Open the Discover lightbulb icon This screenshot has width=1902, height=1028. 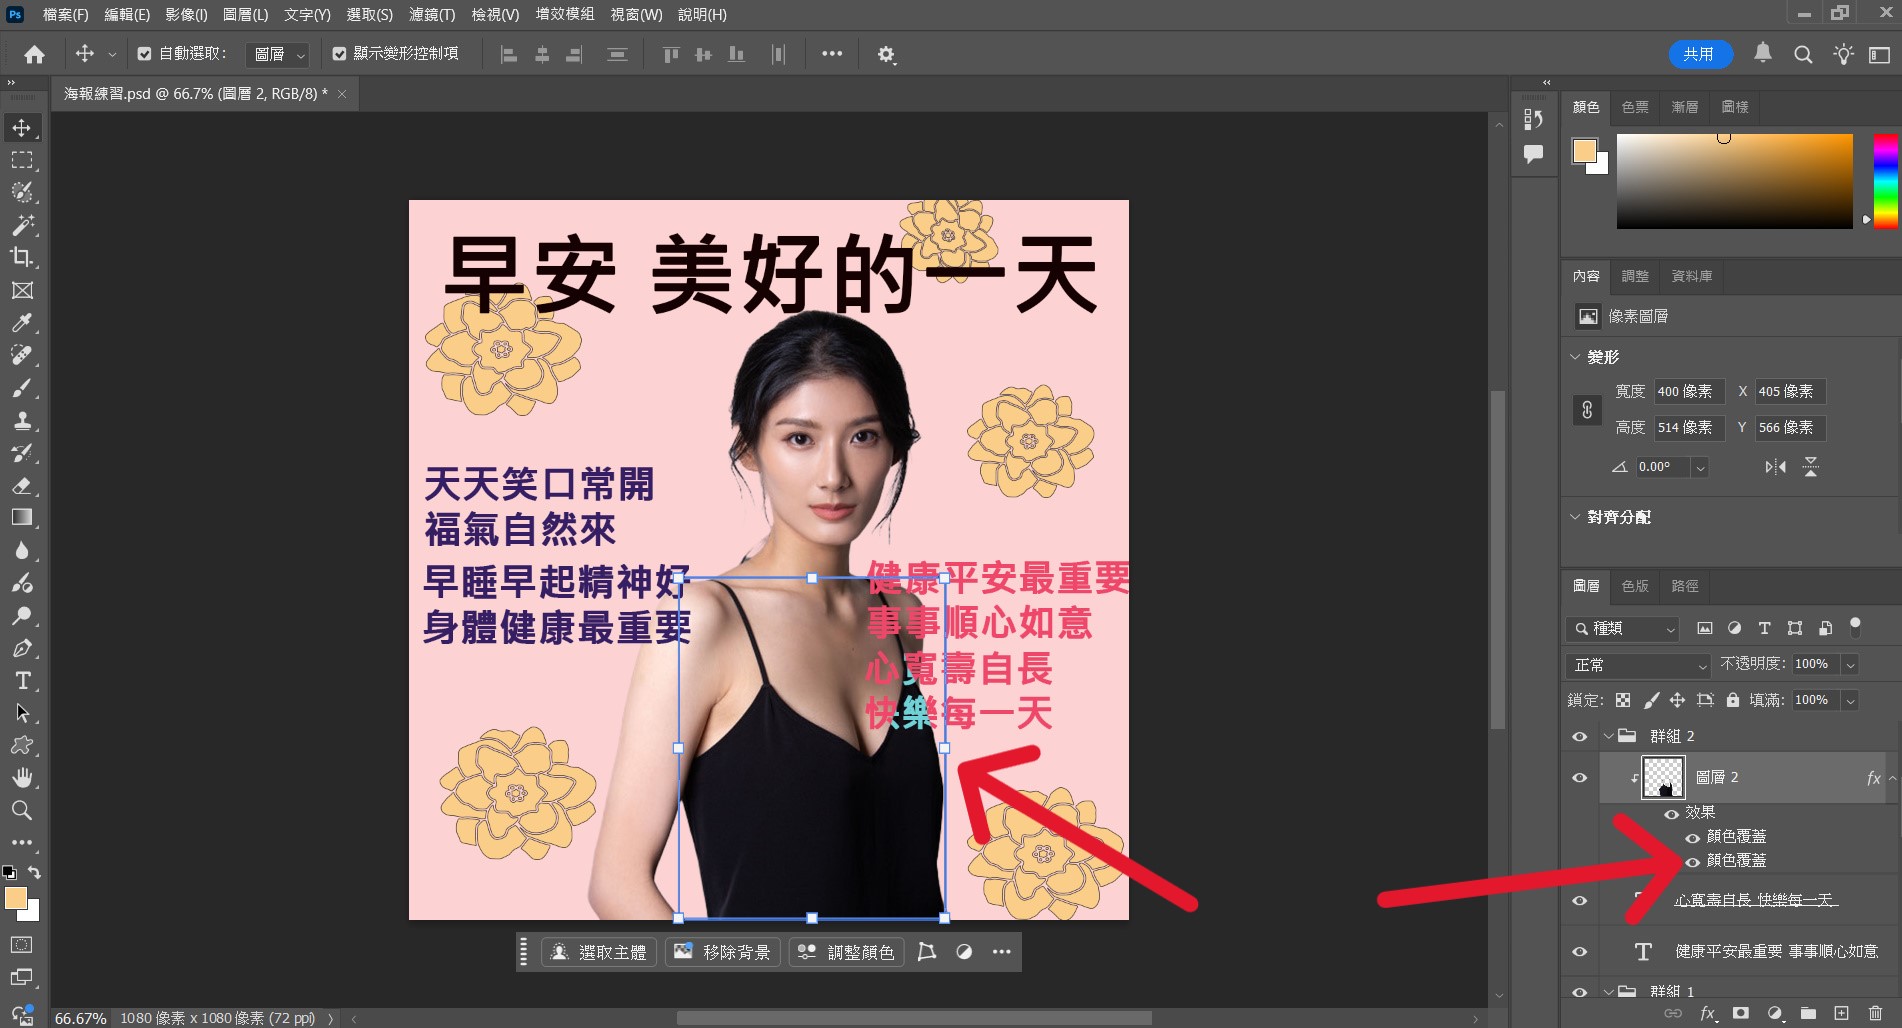(1843, 54)
